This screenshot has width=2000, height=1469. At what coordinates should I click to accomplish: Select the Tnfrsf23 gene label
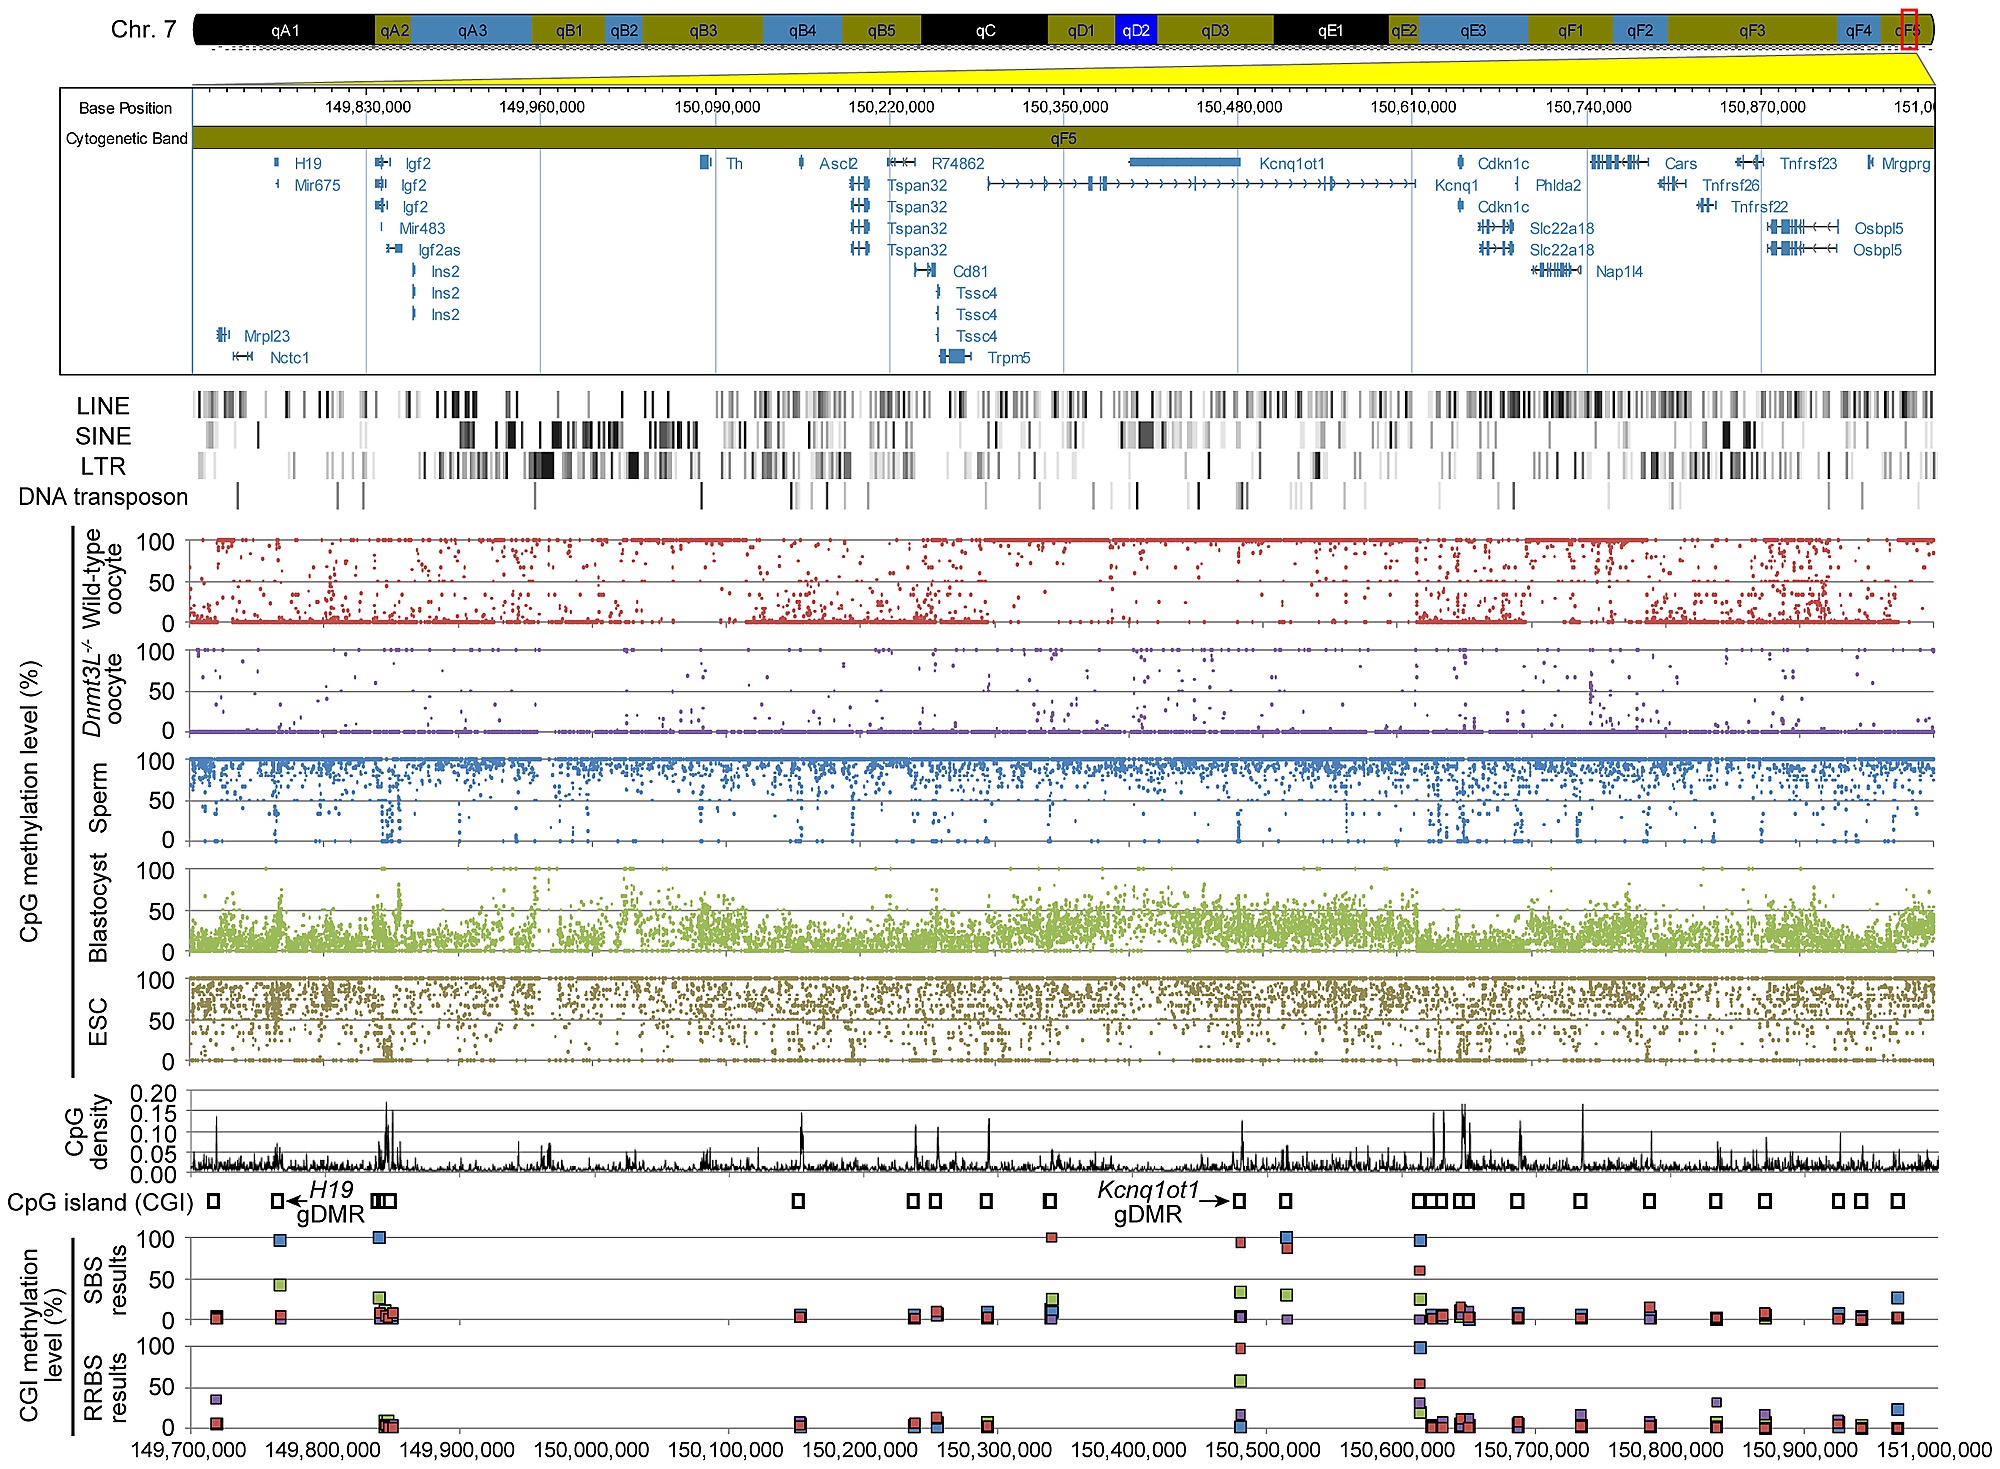click(1808, 163)
